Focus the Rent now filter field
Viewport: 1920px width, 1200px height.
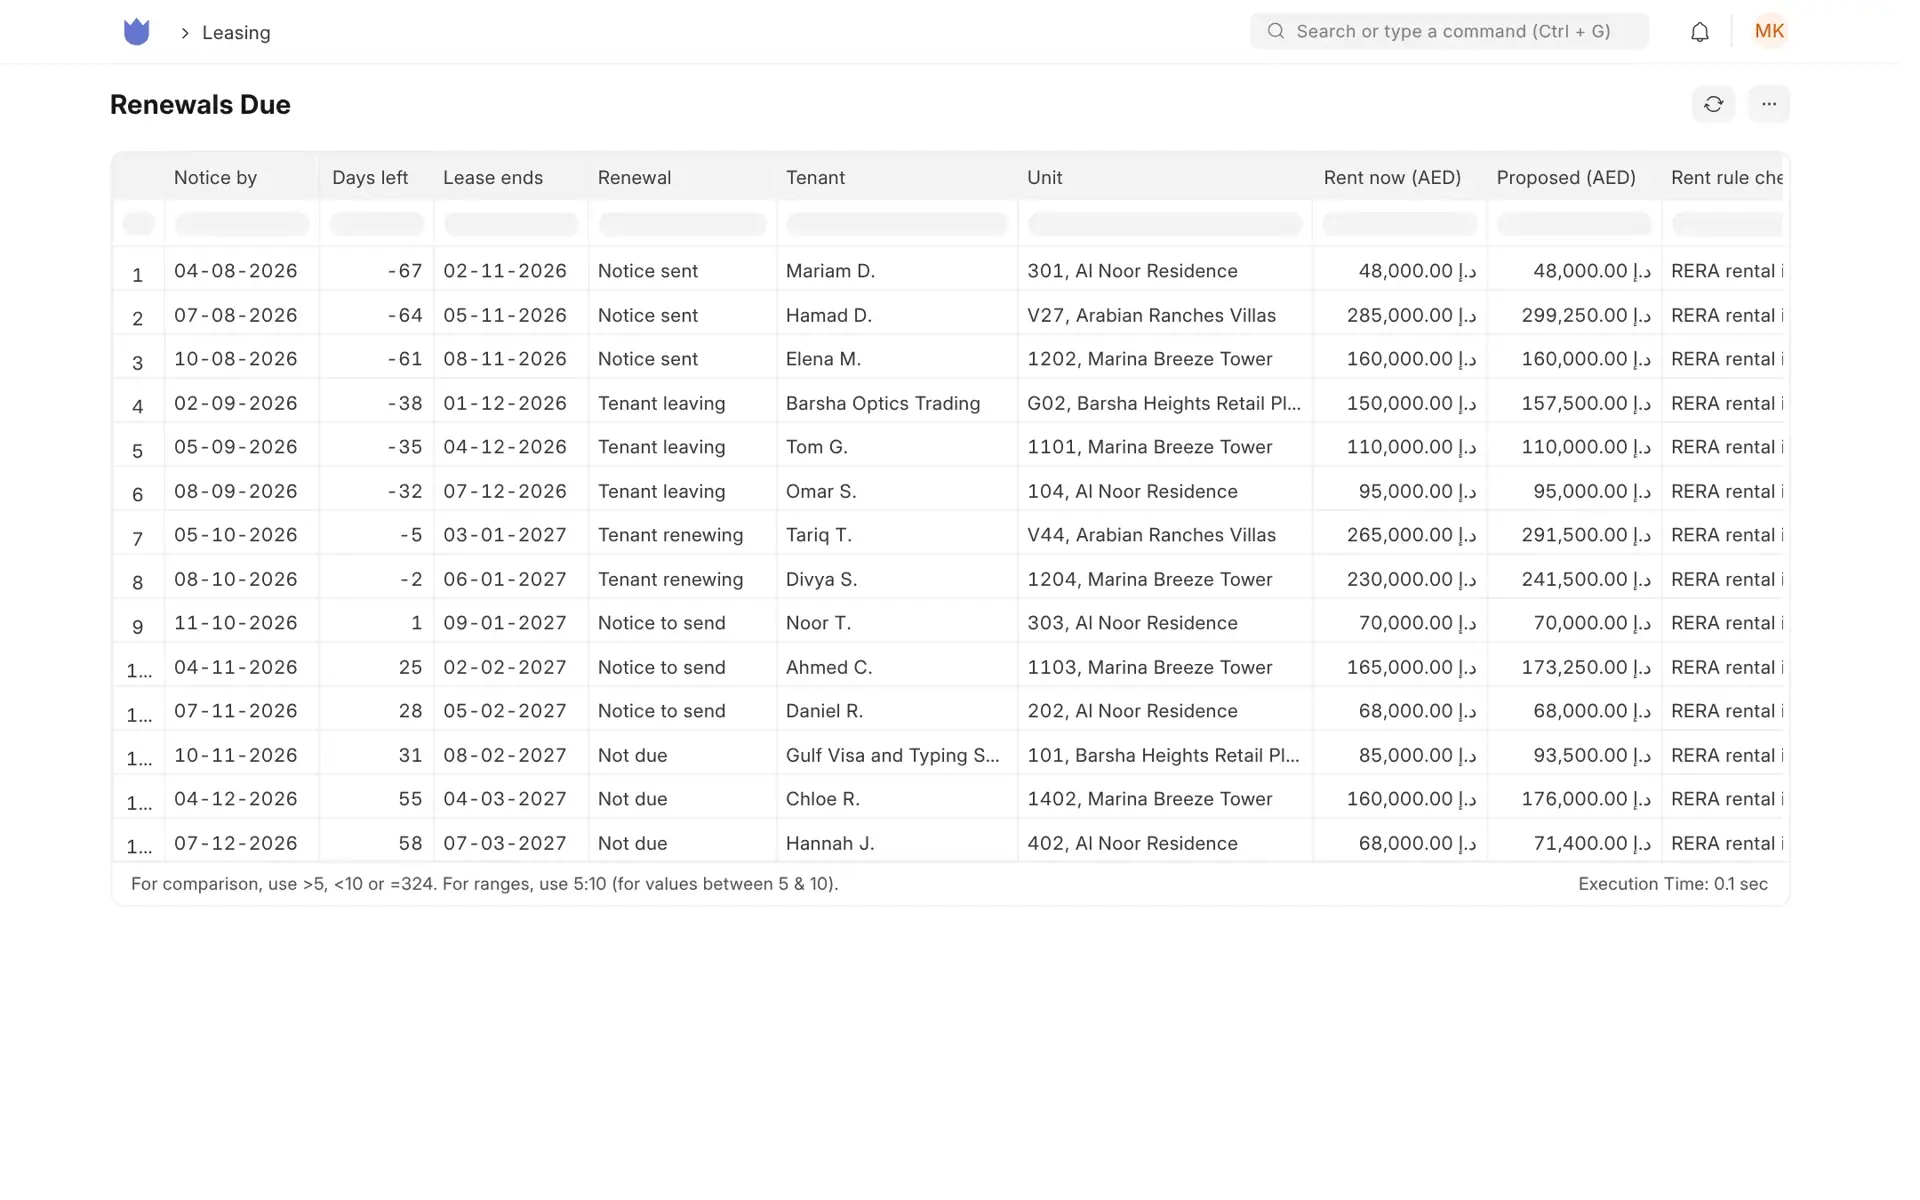1400,224
